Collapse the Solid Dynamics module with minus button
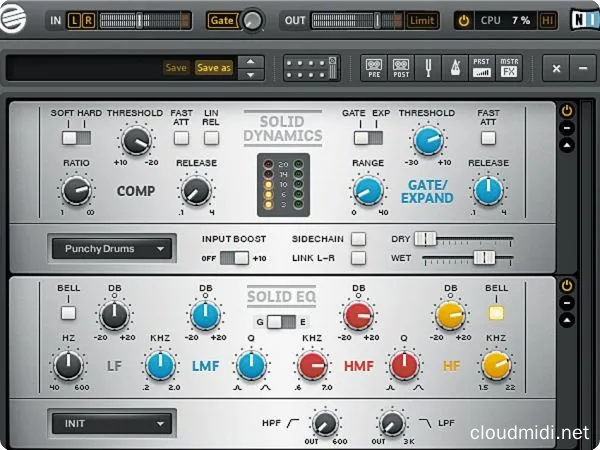This screenshot has width=600, height=450. [x=567, y=128]
